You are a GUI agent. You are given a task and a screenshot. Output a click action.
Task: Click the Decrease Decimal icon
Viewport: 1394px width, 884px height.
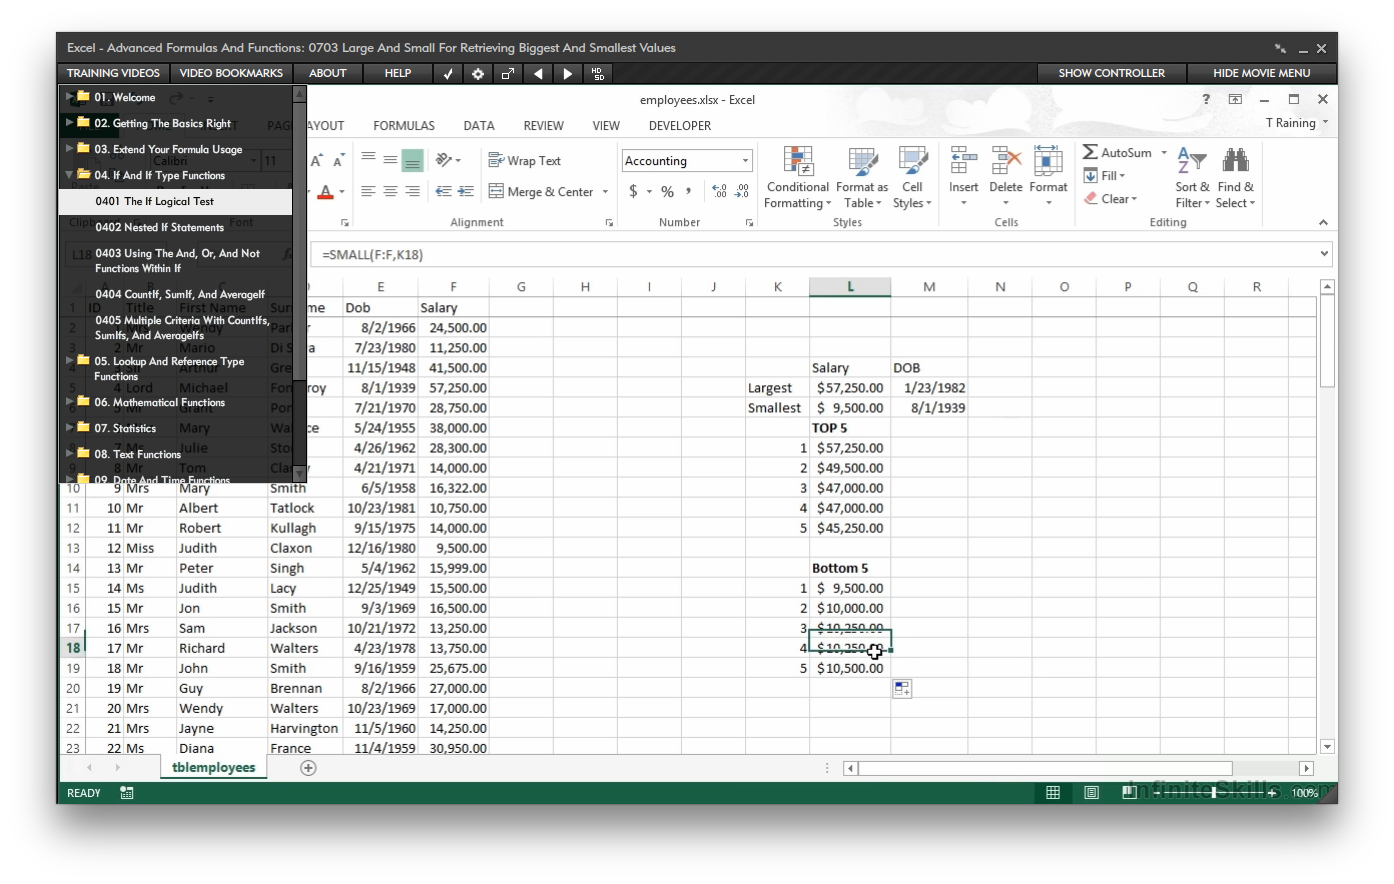coord(742,191)
